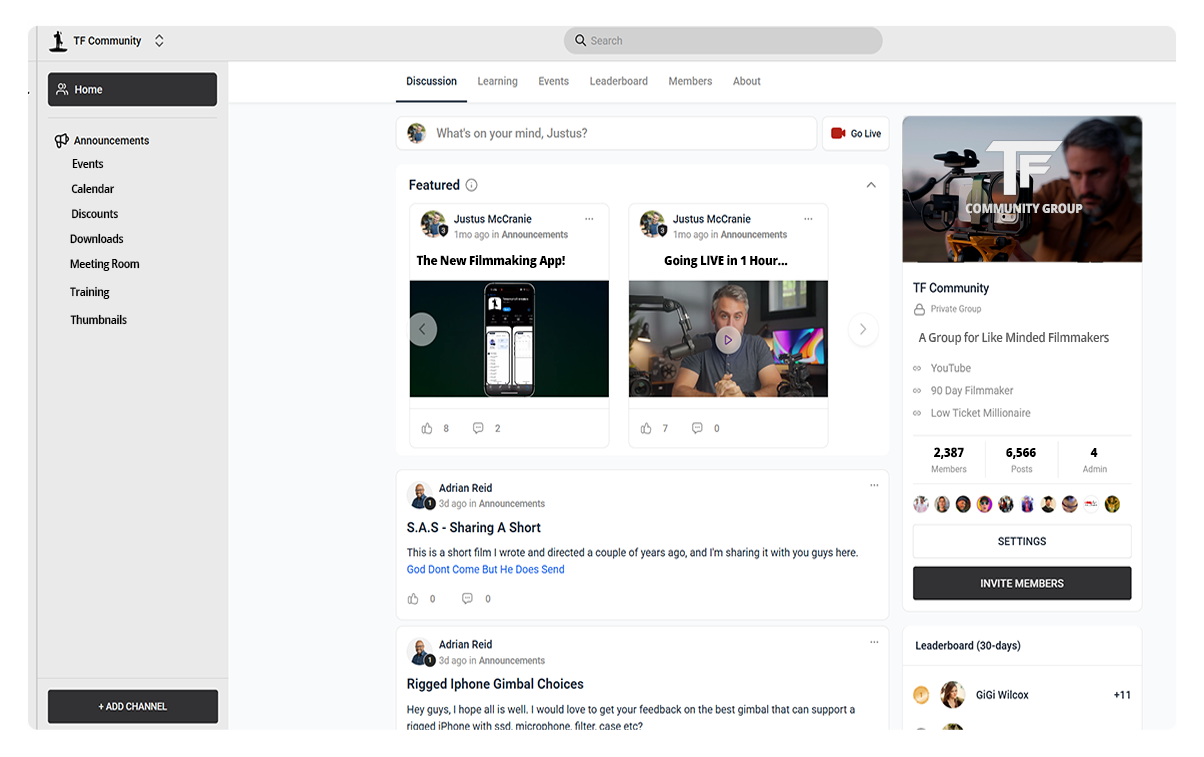Open the Learning tab
The image size is (1204, 757).
tap(497, 81)
